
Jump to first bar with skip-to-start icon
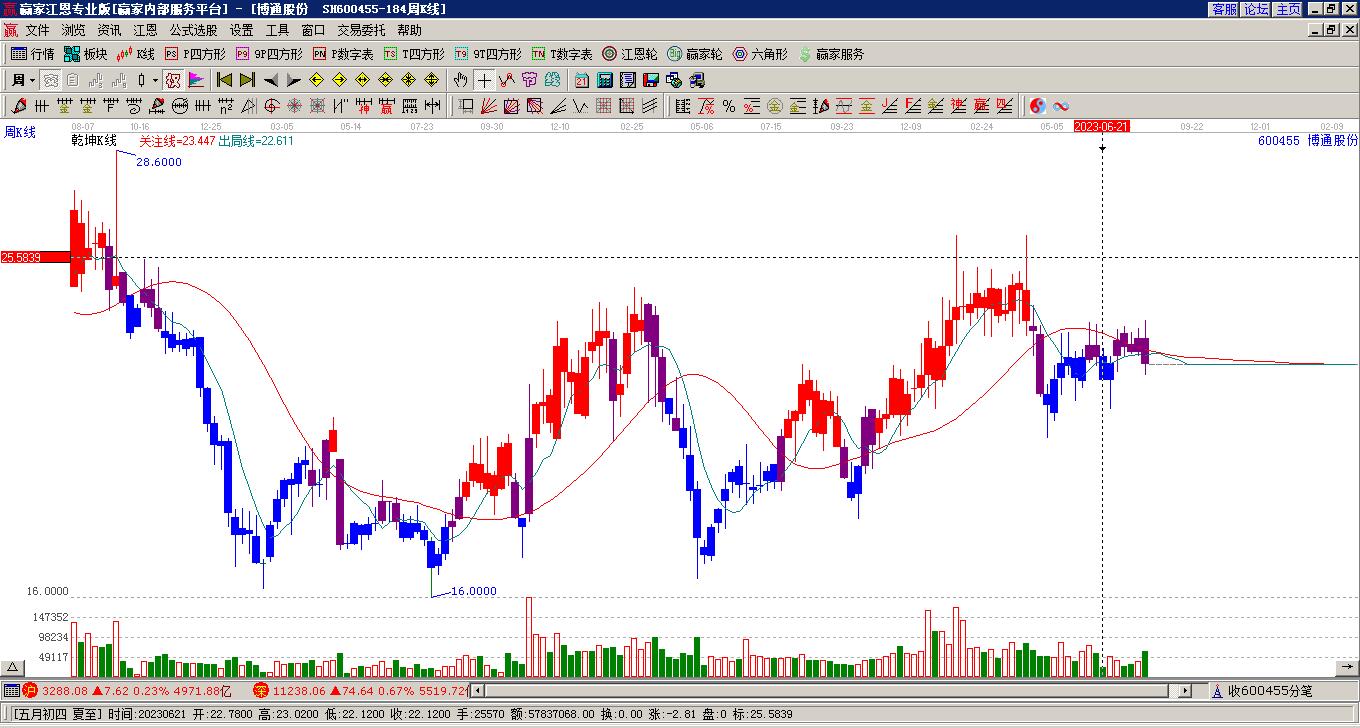[224, 80]
